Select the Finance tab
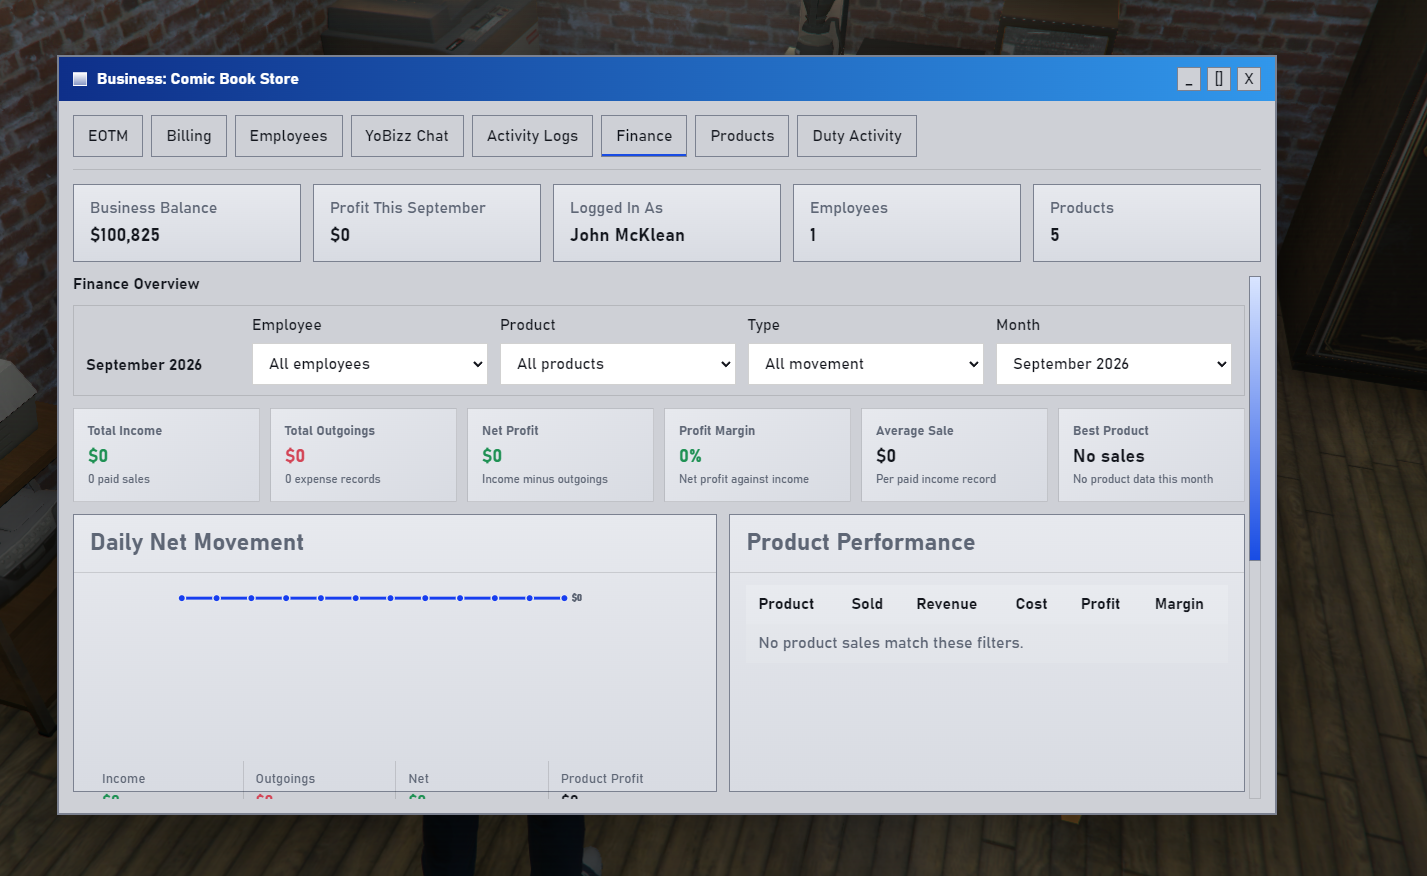1427x876 pixels. pos(644,136)
